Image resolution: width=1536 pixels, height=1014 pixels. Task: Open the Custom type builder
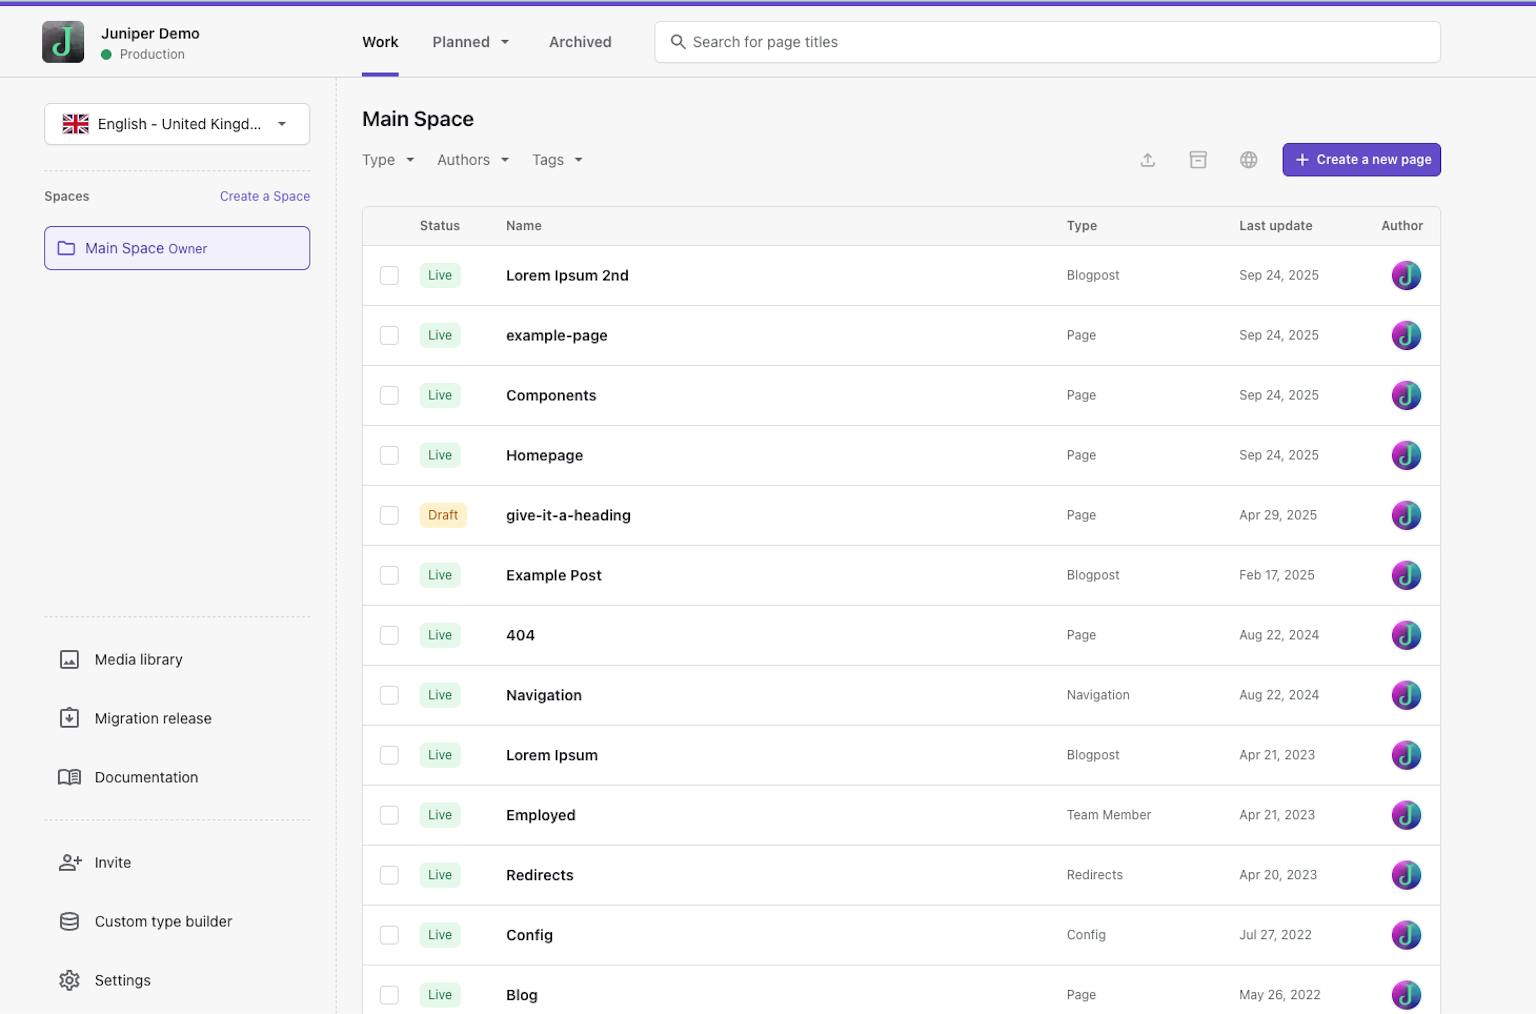click(x=162, y=922)
